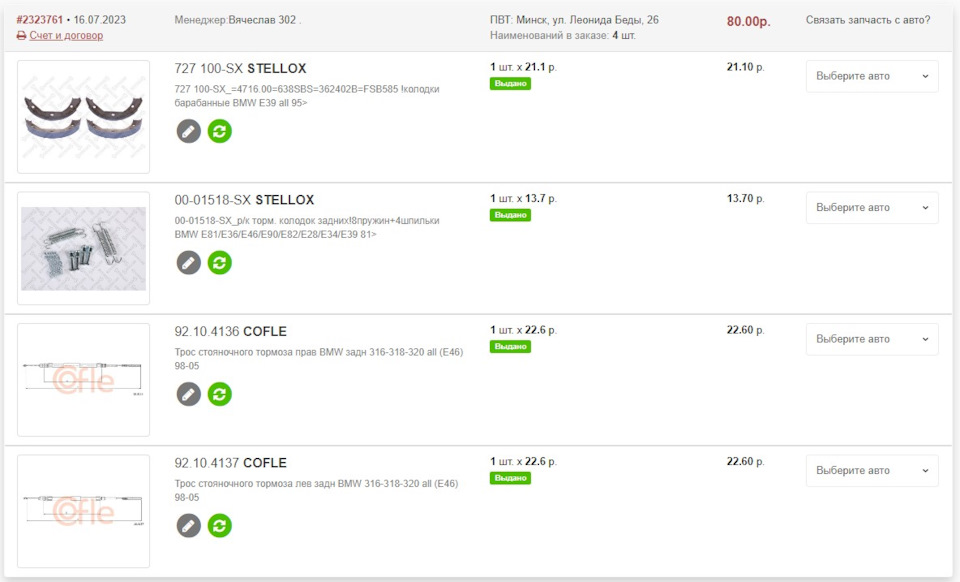Click green reorder icon for 00-01518-SX item

220,263
